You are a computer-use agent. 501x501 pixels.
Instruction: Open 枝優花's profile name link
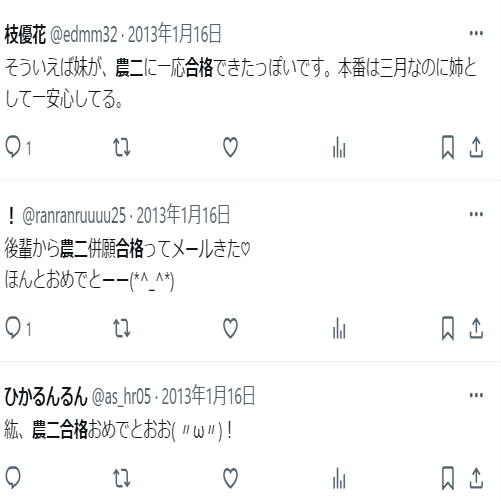(x=25, y=34)
